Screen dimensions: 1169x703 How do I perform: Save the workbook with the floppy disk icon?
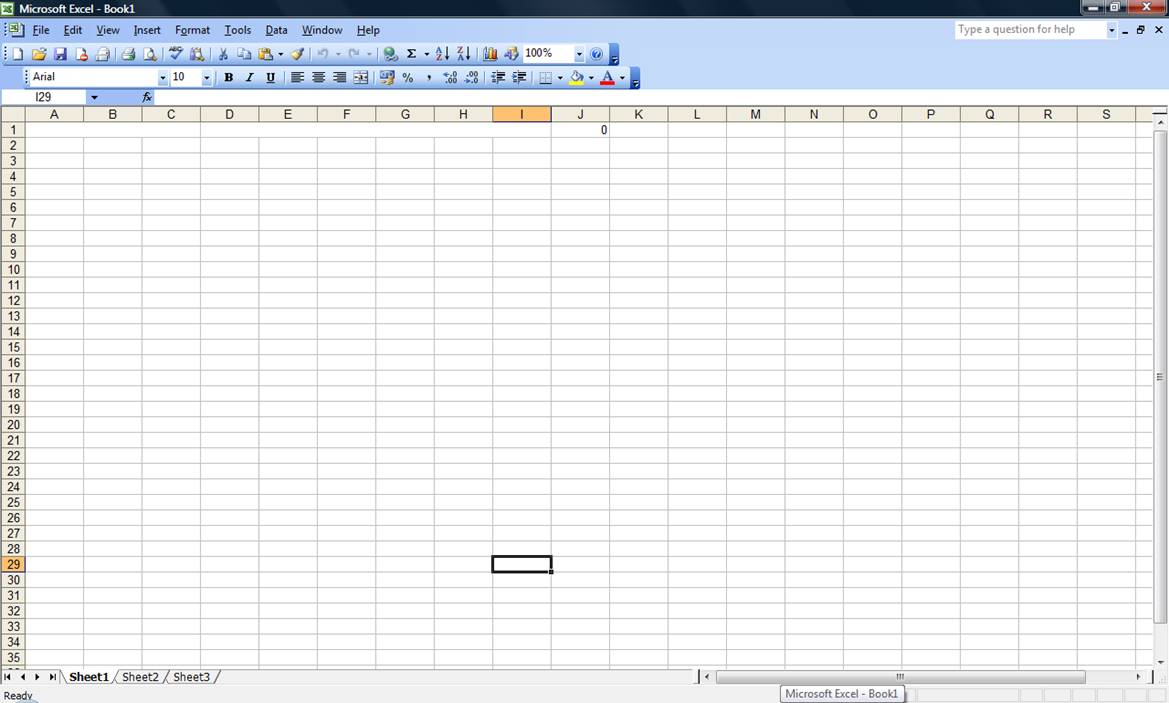click(x=60, y=54)
